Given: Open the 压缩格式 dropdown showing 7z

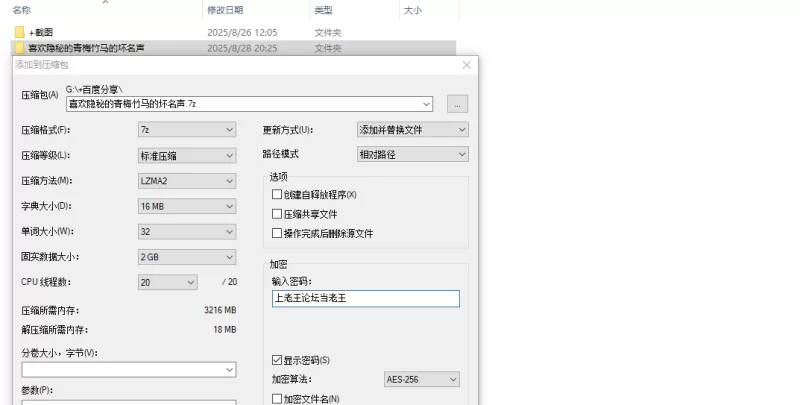Looking at the screenshot, I should (x=187, y=130).
